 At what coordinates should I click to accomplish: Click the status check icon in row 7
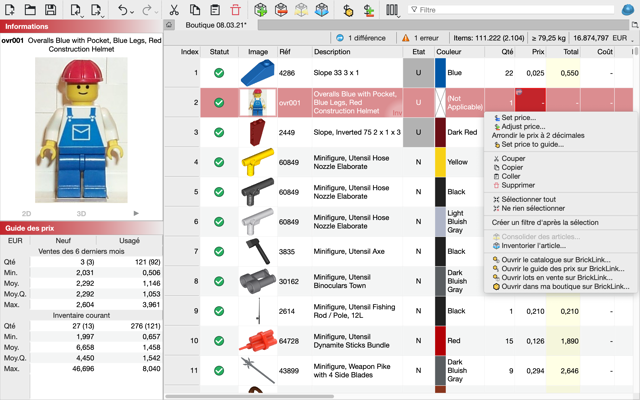[219, 251]
